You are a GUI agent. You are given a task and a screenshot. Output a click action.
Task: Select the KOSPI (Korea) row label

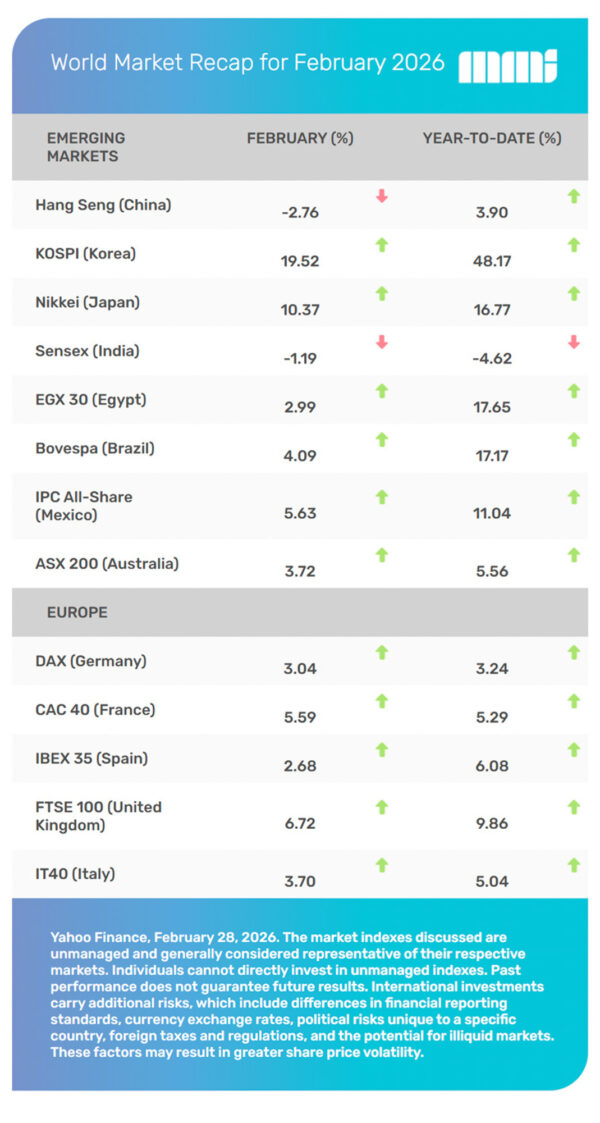pos(85,254)
